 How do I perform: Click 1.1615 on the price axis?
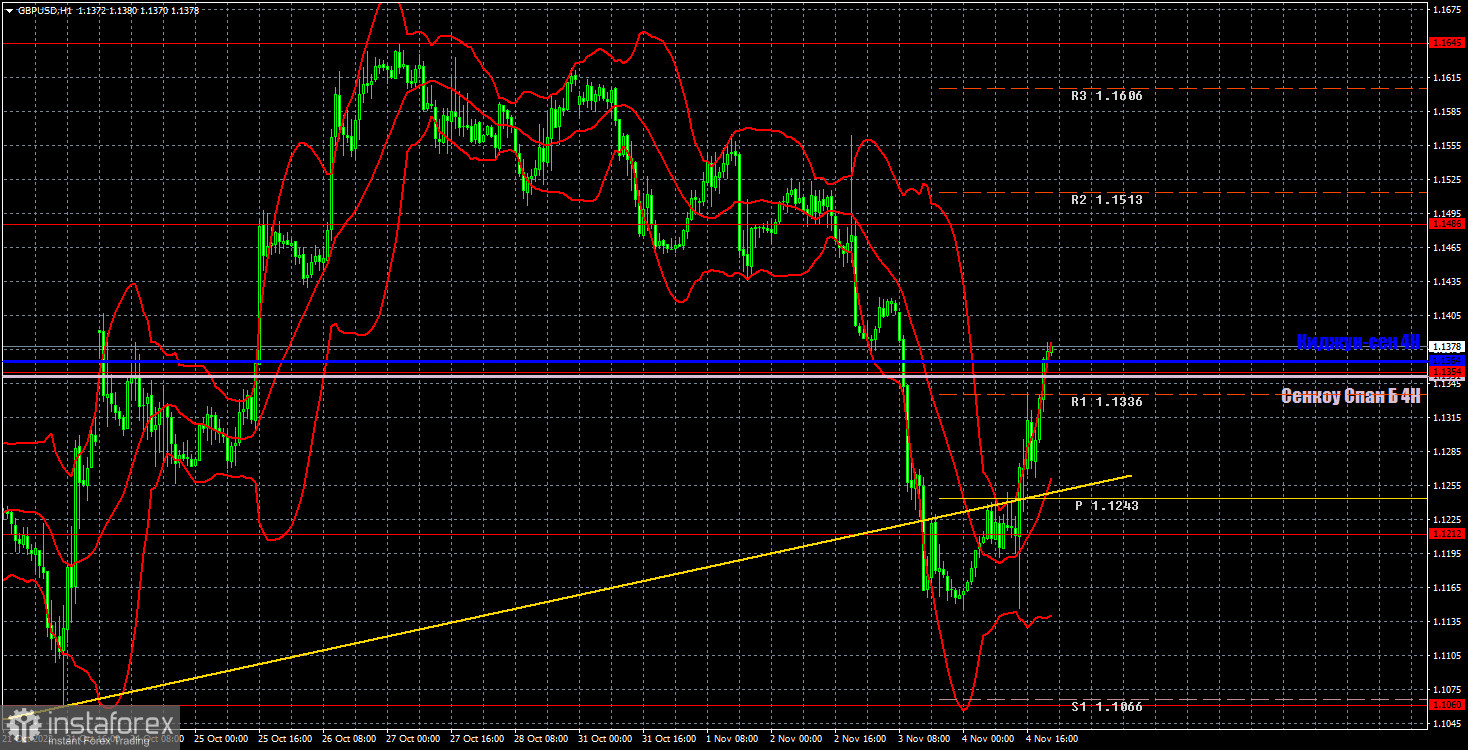pyautogui.click(x=1447, y=78)
